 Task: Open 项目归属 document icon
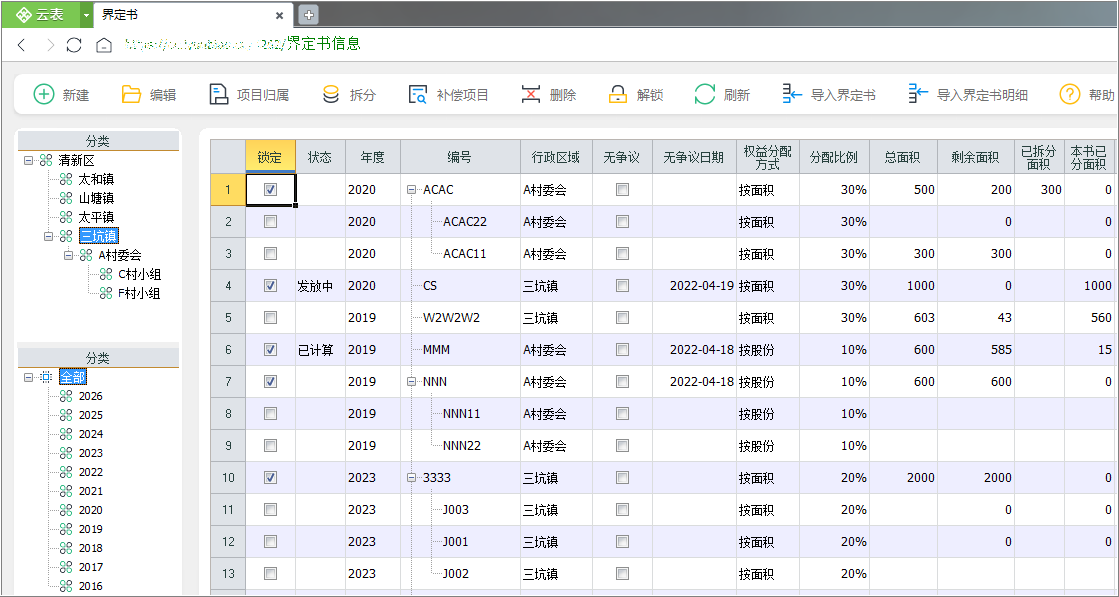pos(218,94)
